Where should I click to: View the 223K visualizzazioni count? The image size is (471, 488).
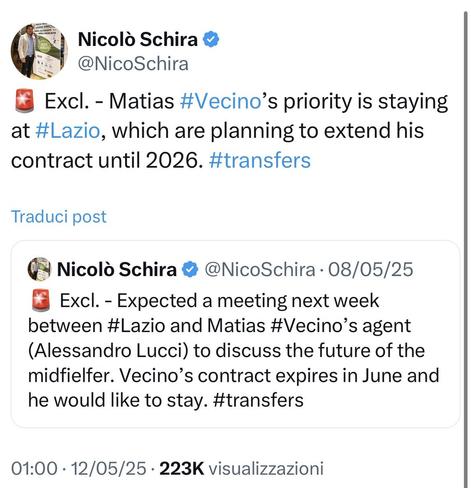242,468
